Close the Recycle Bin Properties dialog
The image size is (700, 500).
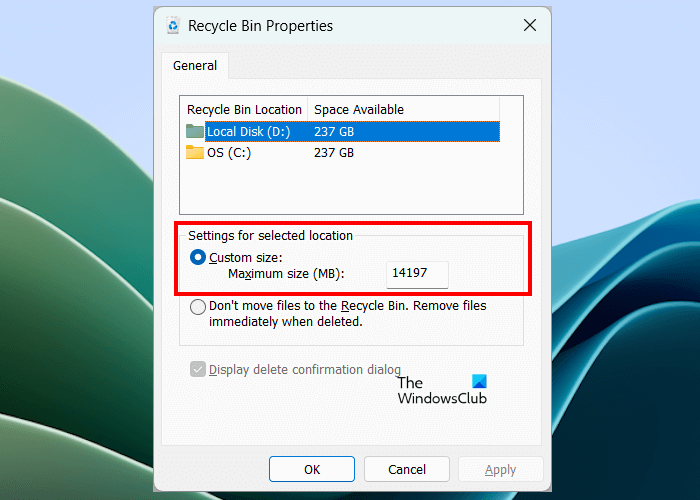pos(529,26)
